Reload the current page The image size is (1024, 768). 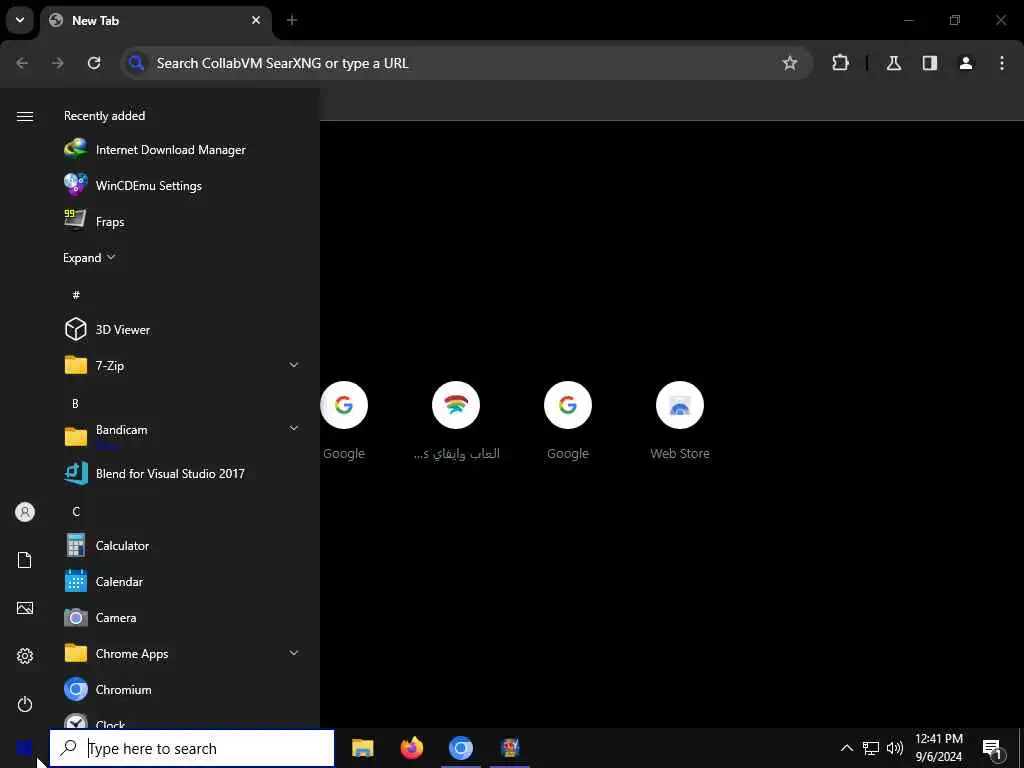pyautogui.click(x=94, y=63)
